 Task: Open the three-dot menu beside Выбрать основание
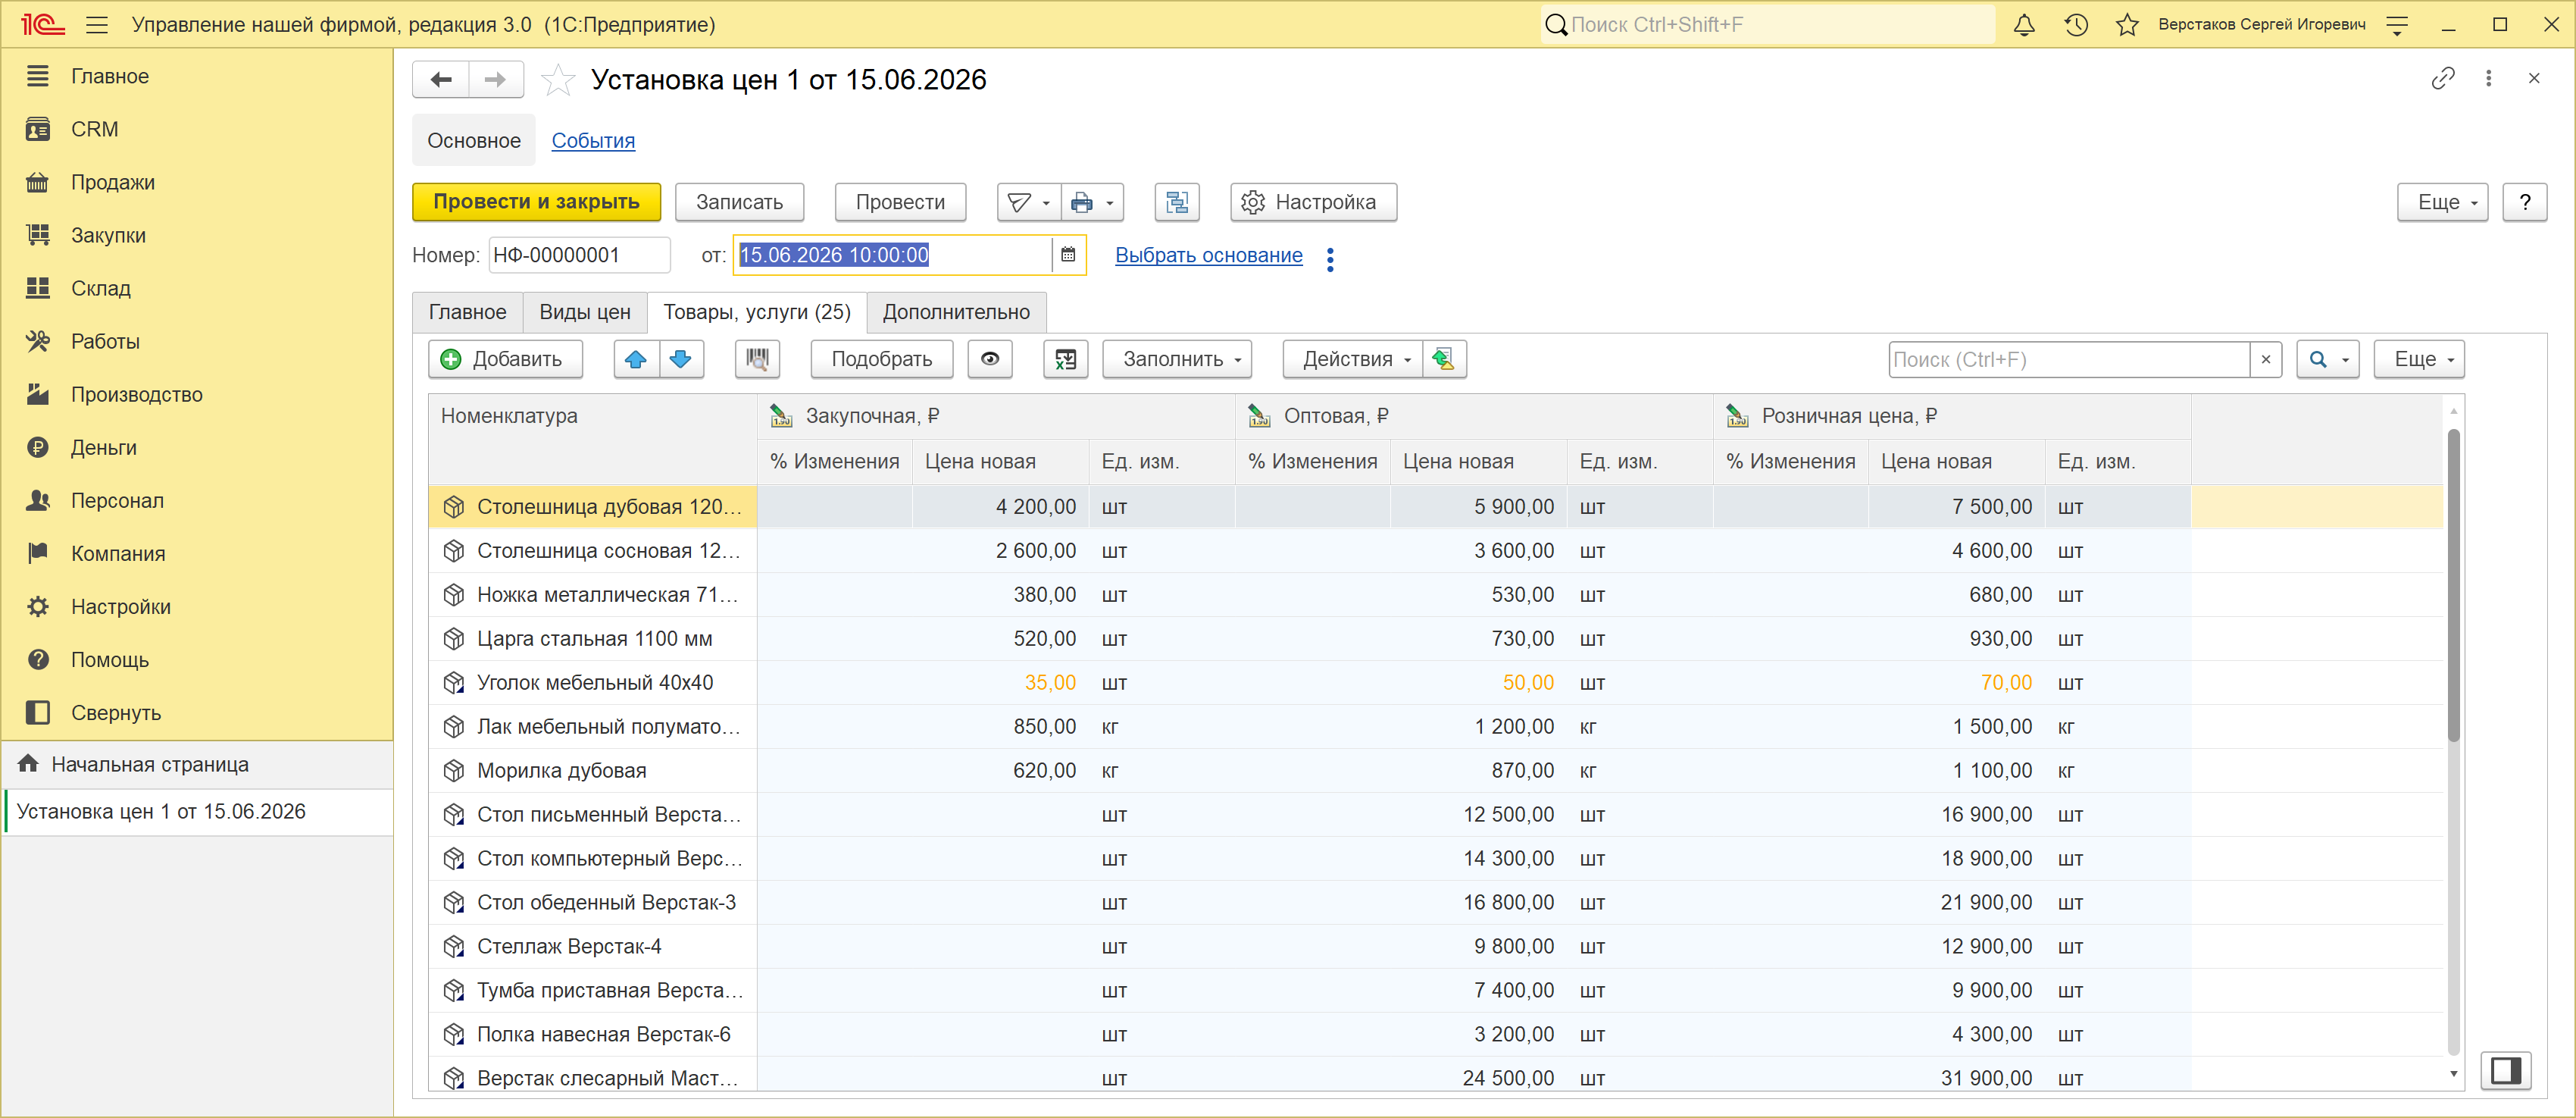coord(1330,259)
